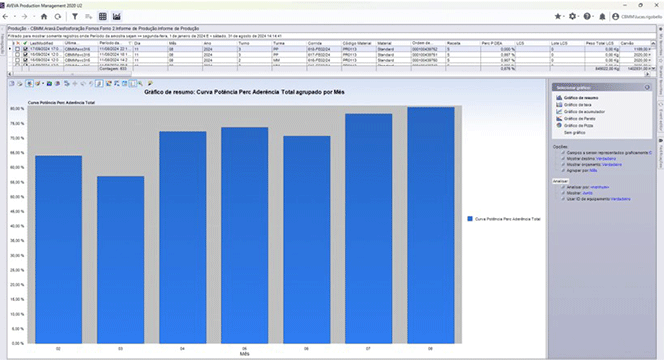Open the notifications bell icon
This screenshot has height=360, width=664.
pyautogui.click(x=602, y=17)
